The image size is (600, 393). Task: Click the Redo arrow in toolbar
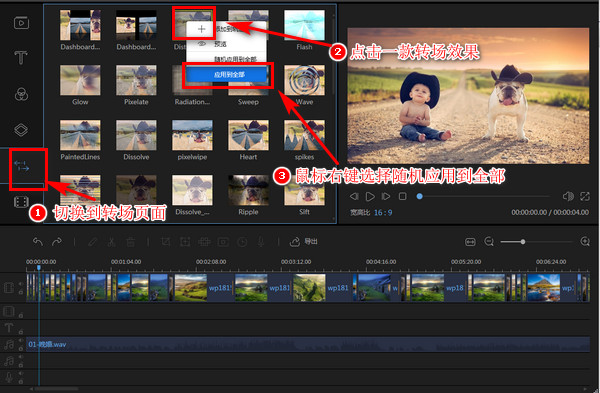click(x=57, y=241)
